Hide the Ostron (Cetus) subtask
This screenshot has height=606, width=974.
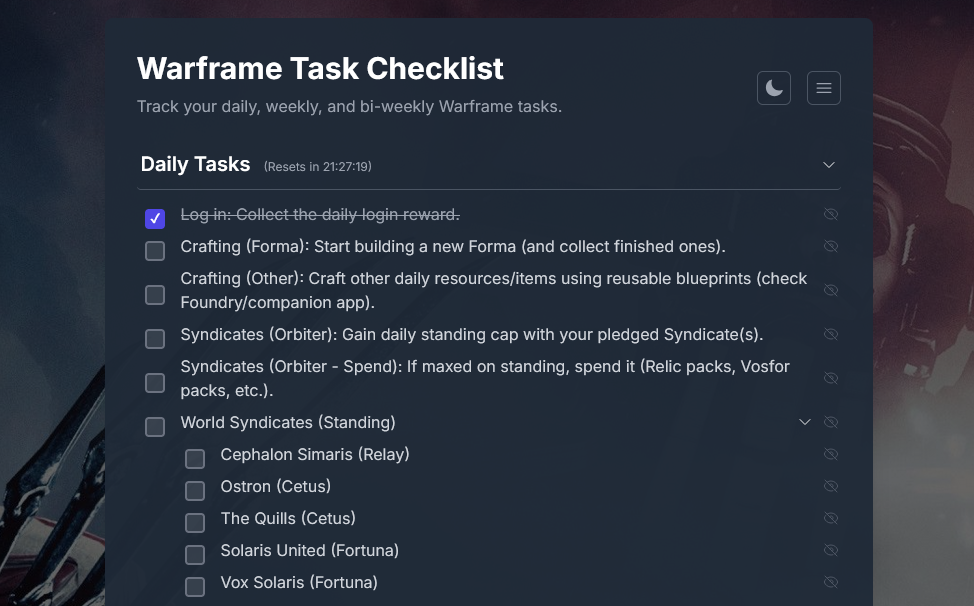(x=831, y=486)
